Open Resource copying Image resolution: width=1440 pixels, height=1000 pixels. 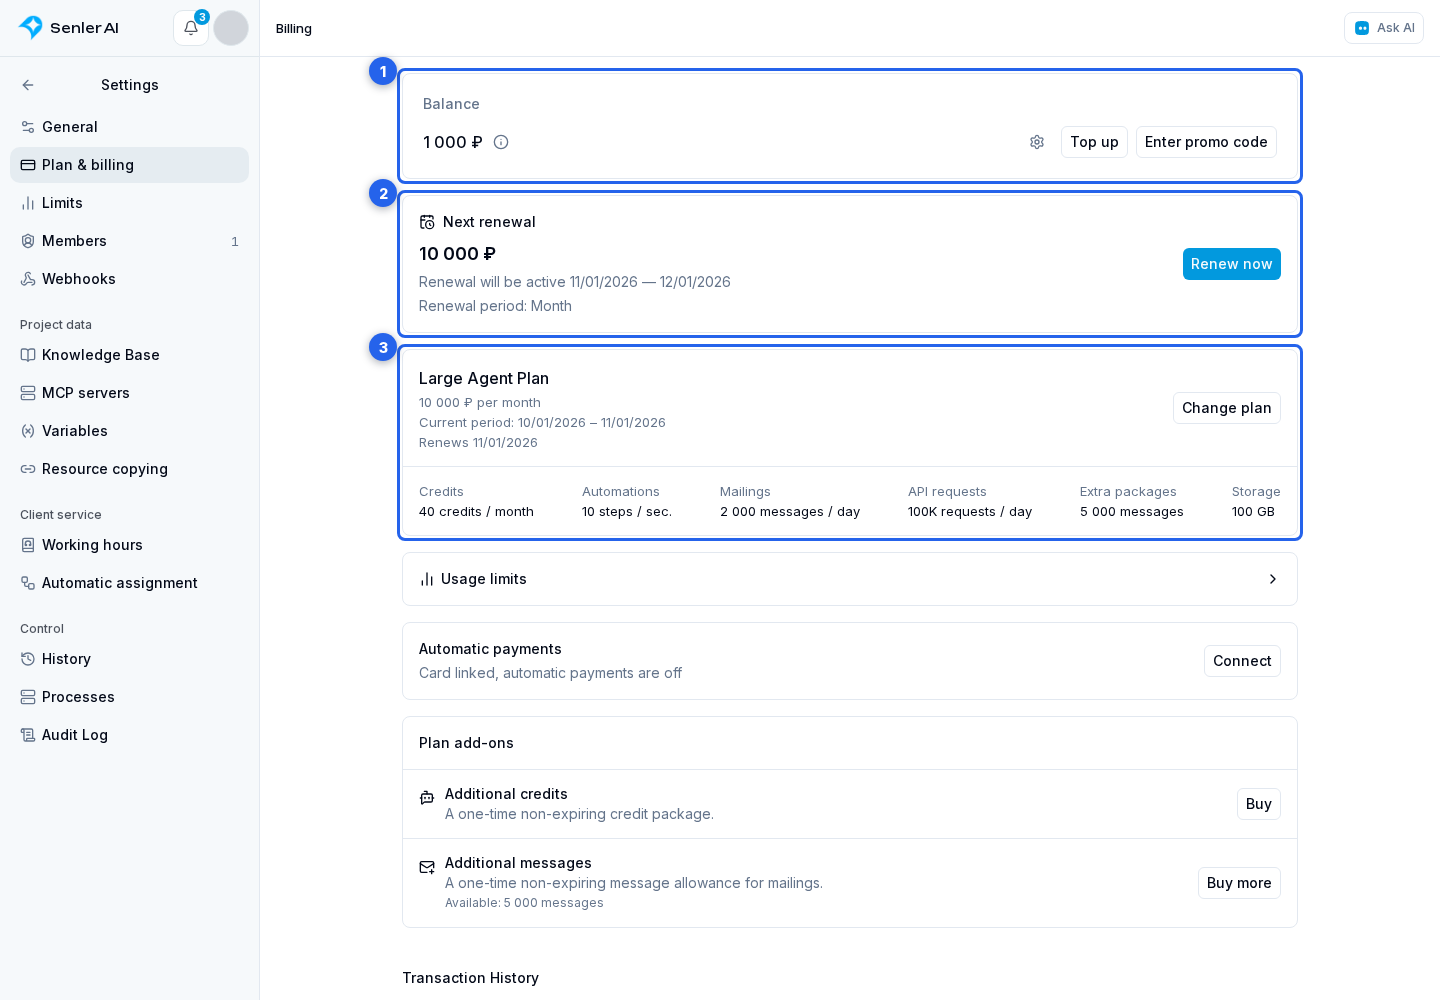tap(129, 469)
